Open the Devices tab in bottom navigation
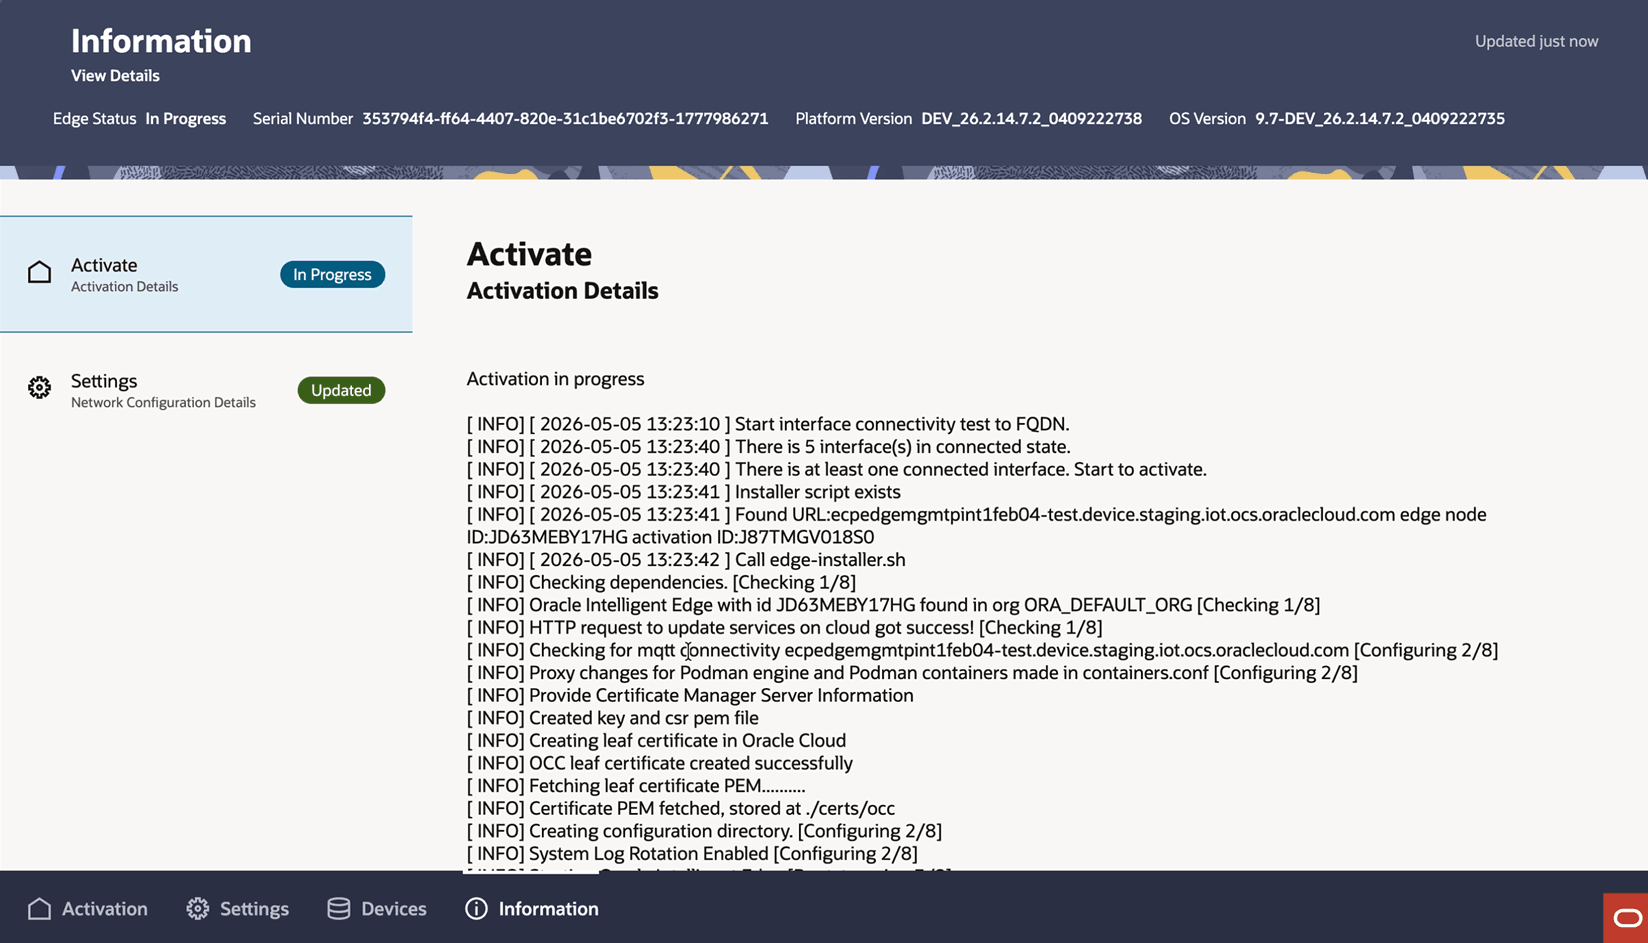 (377, 908)
